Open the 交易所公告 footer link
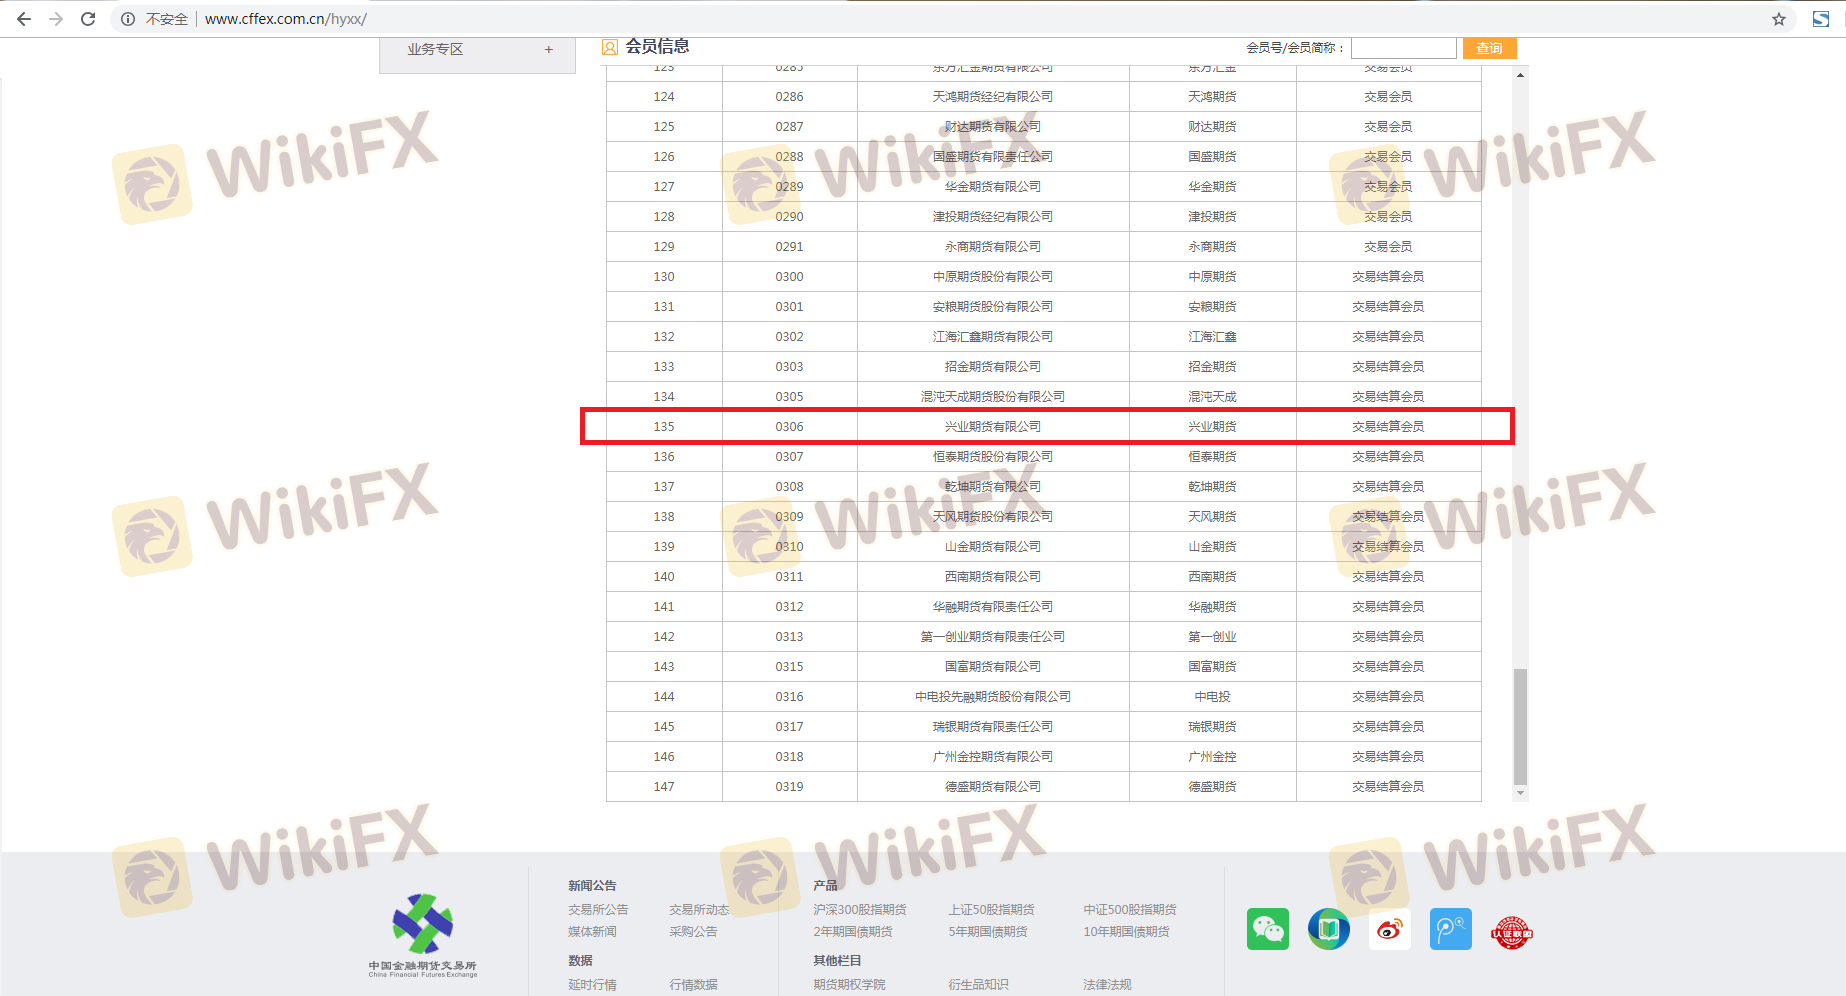This screenshot has width=1846, height=996. [598, 909]
